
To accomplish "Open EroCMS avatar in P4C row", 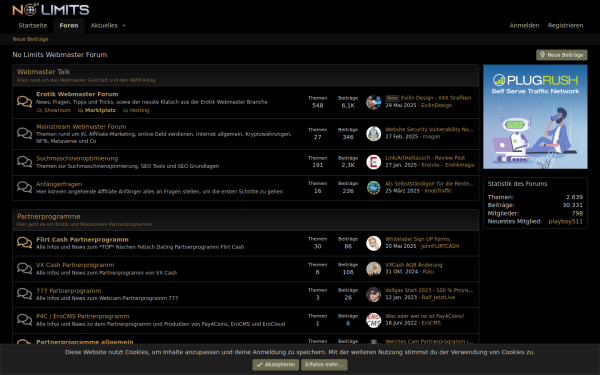I will pos(373,320).
